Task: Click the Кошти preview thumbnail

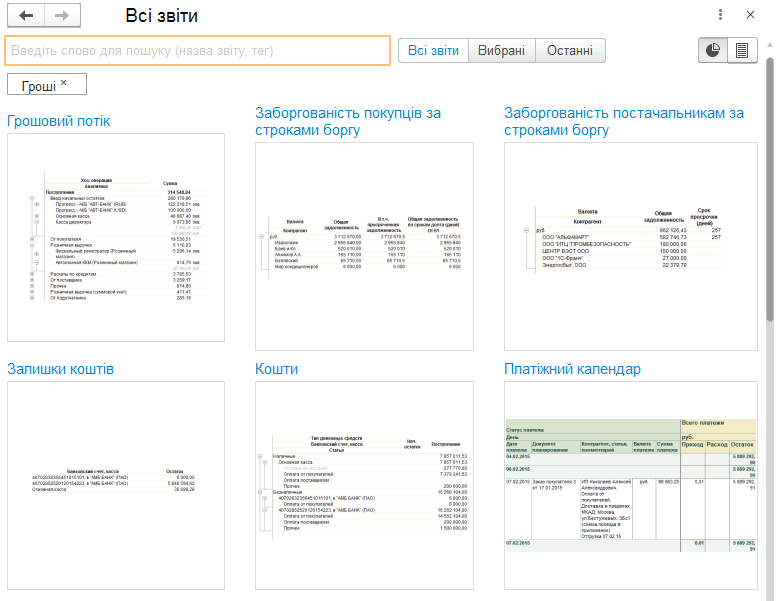Action: pos(364,485)
